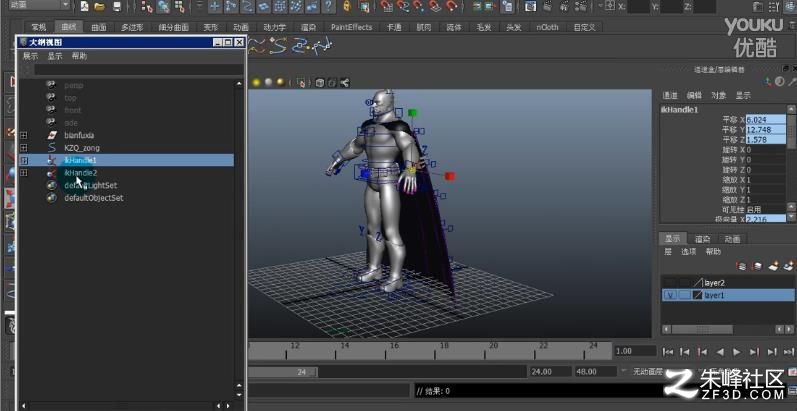Open a scene with the folder icon
Screen dimensions: 797x411
(100, 7)
